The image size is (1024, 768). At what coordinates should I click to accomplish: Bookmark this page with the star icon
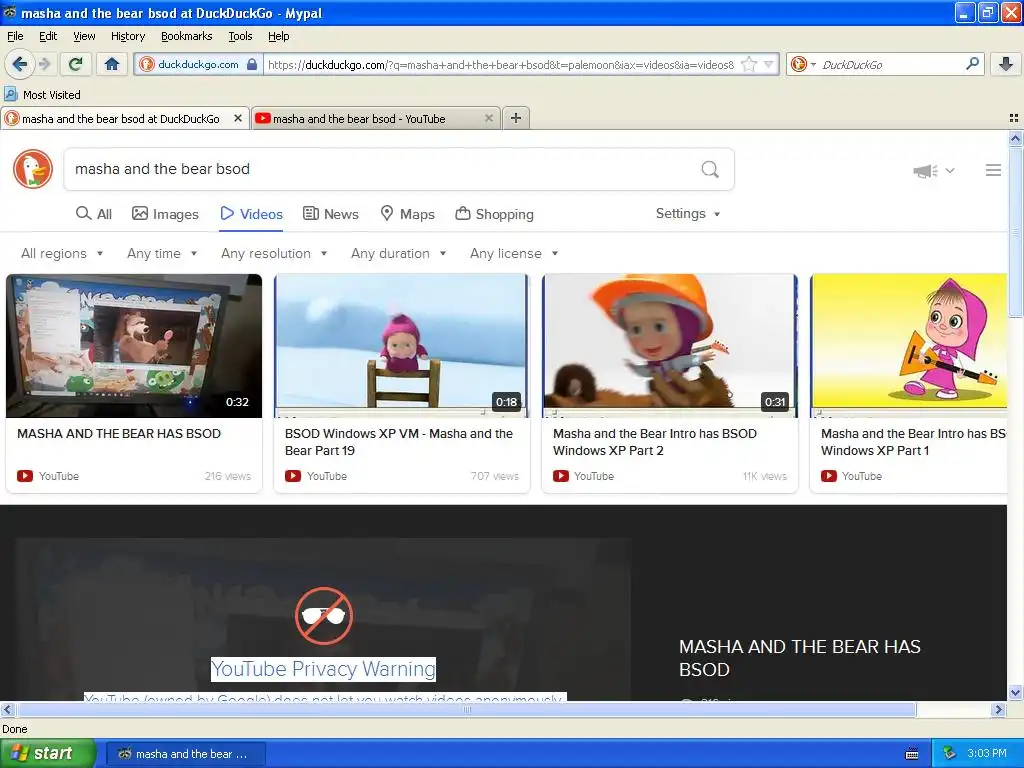(749, 64)
